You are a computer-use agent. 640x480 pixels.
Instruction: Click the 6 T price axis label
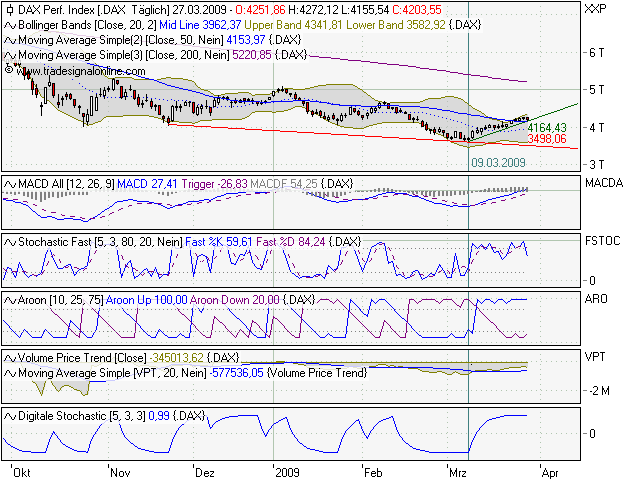[x=596, y=53]
